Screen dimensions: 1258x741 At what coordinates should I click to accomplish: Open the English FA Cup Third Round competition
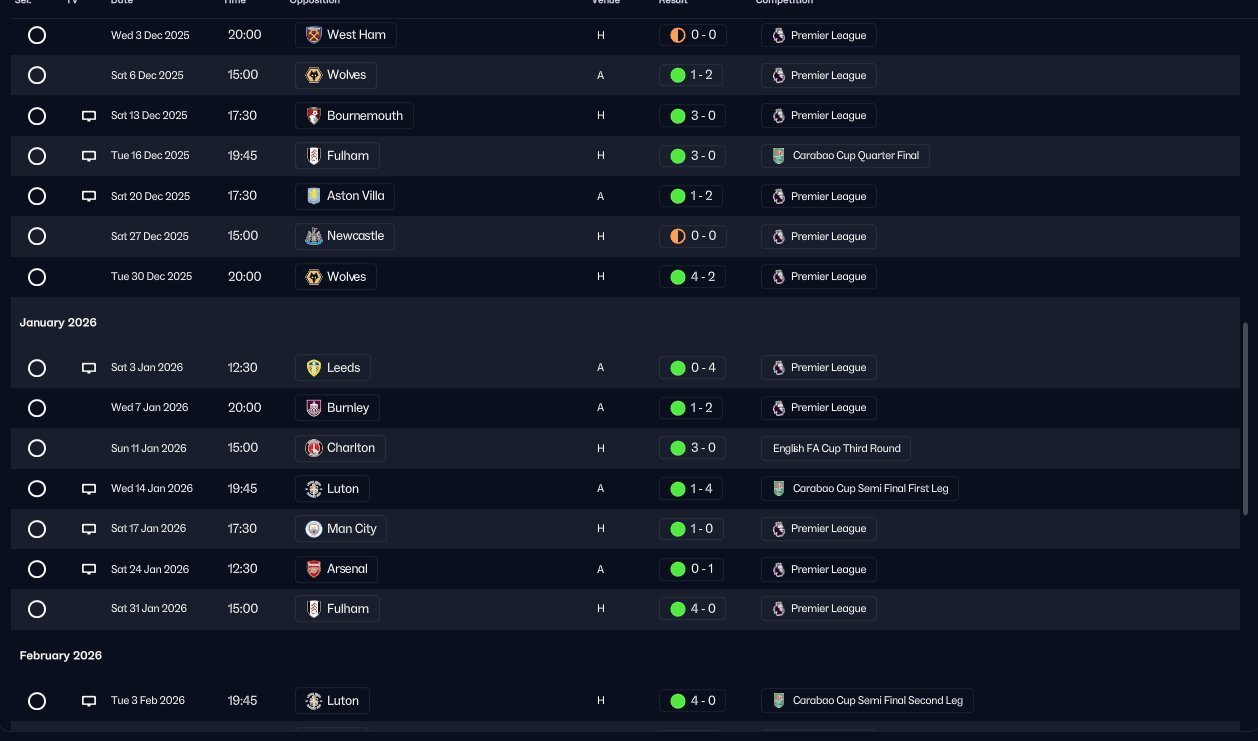(836, 448)
